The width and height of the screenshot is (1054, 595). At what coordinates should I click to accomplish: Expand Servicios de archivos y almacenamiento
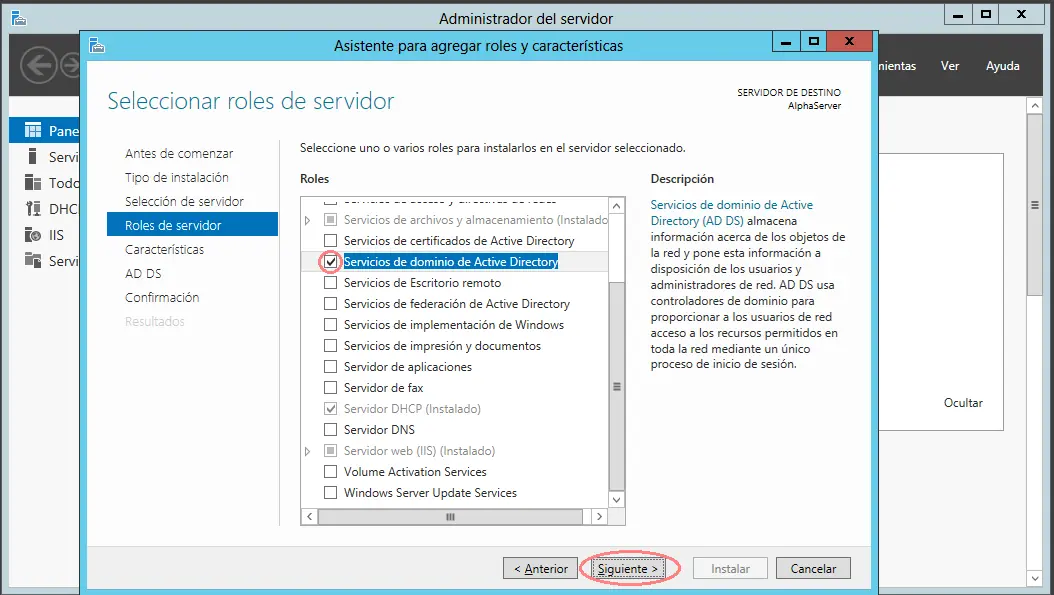coord(308,220)
